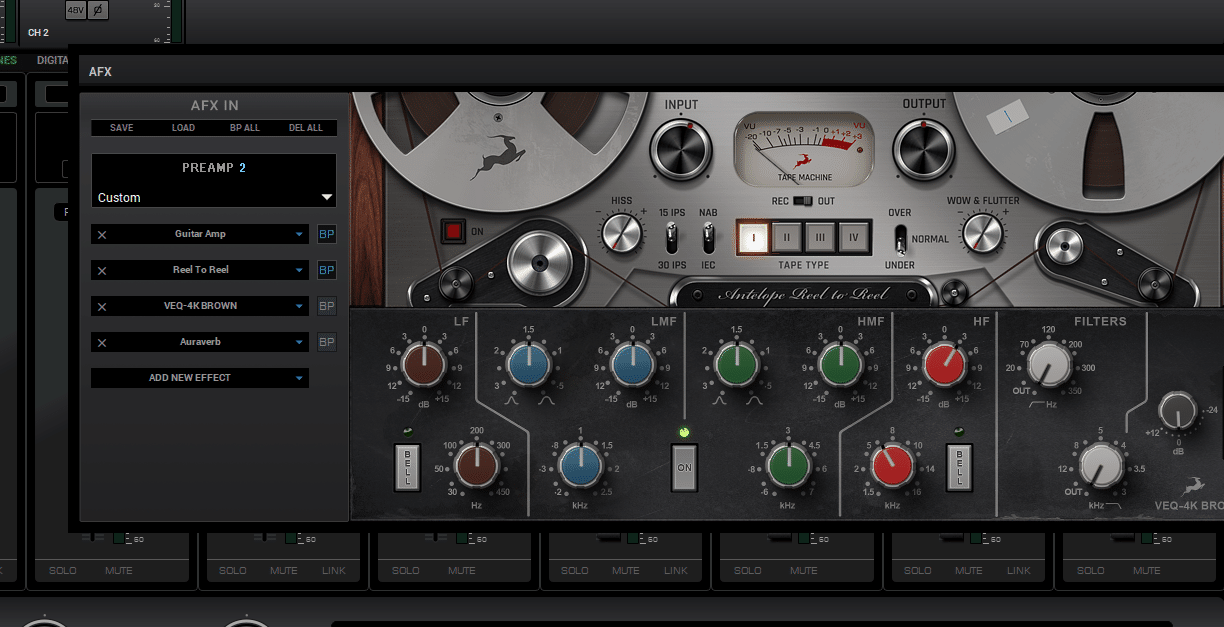Switch to the AFX tab
This screenshot has height=627, width=1224.
coord(100,71)
